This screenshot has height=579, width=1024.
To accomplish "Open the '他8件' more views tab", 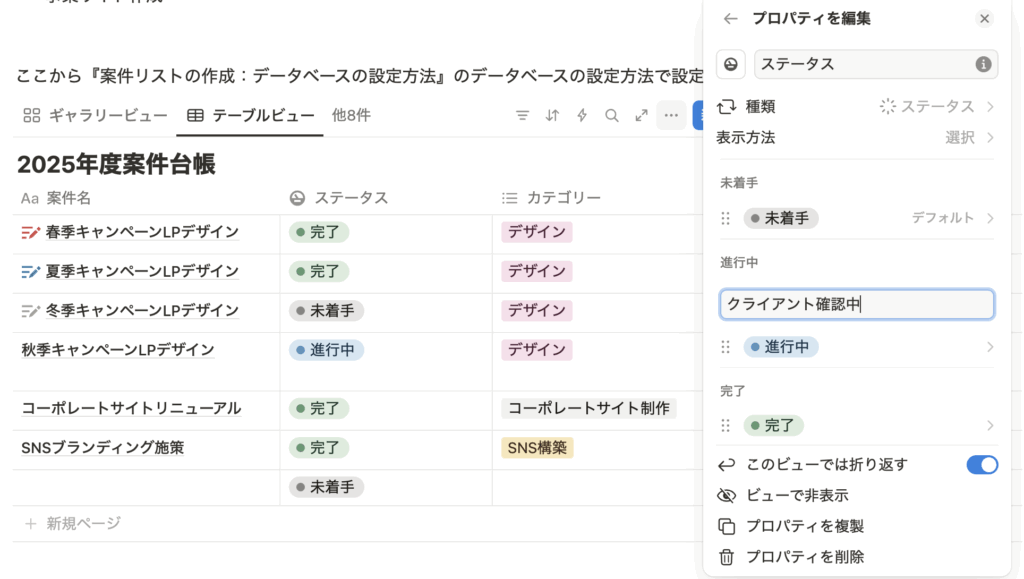I will click(351, 116).
